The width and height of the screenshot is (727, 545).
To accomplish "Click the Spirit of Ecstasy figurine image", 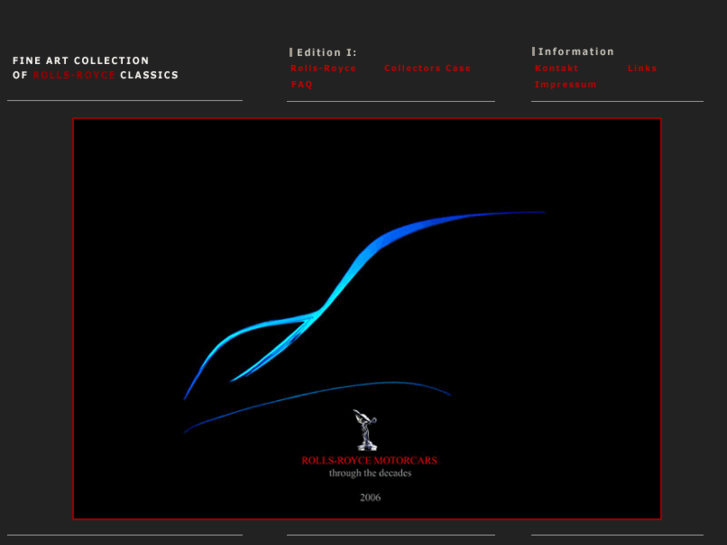I will (x=366, y=430).
